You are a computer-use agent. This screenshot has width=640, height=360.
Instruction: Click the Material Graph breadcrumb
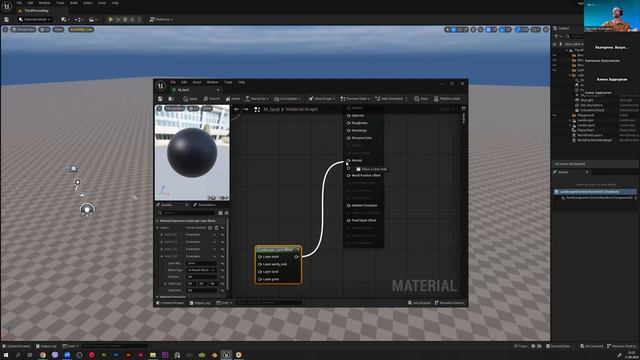(302, 109)
